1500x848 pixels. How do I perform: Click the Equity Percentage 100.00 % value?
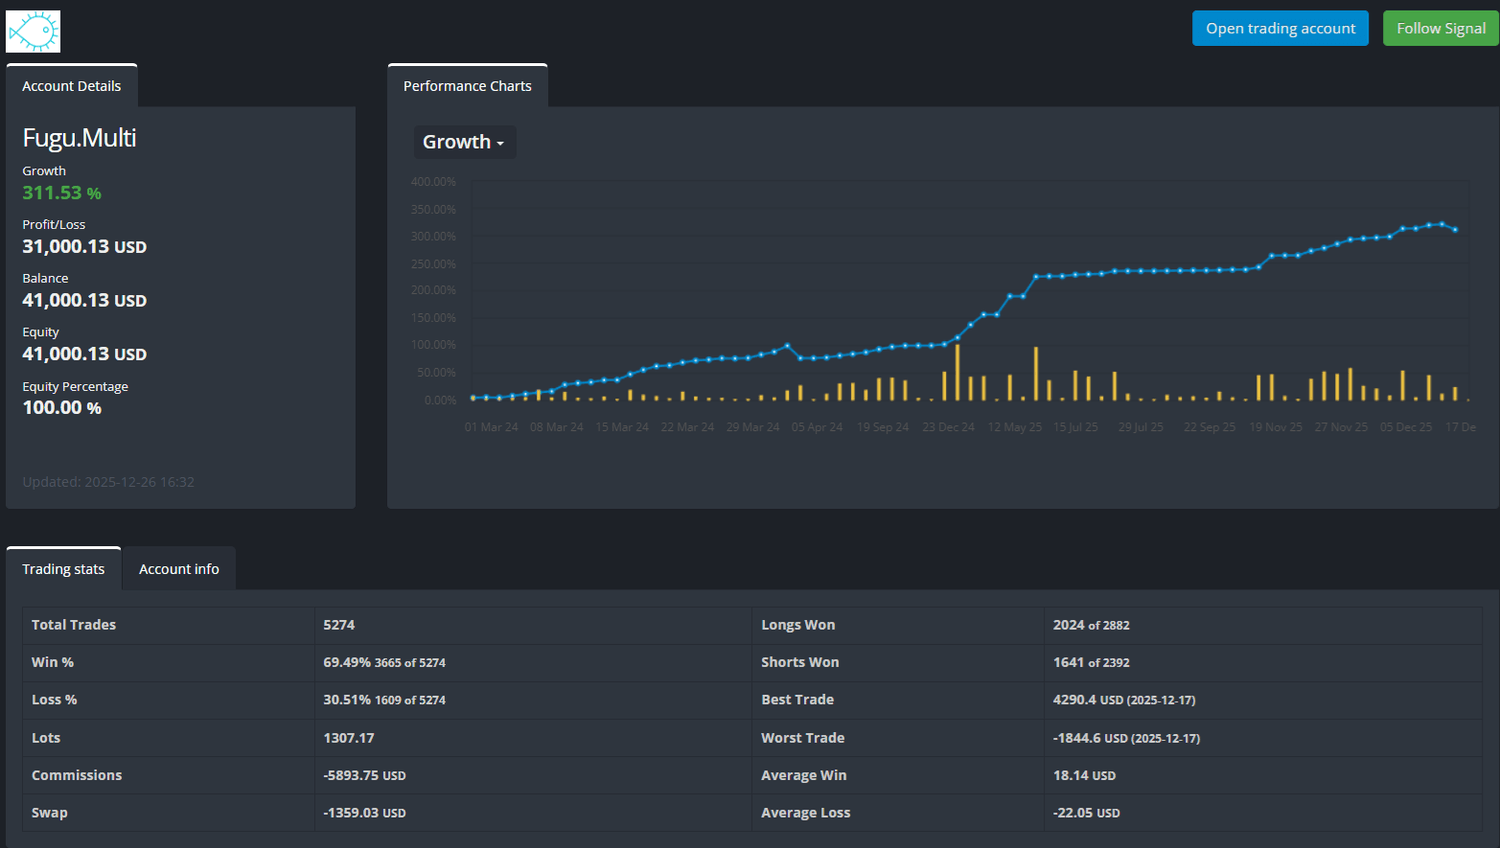point(62,407)
